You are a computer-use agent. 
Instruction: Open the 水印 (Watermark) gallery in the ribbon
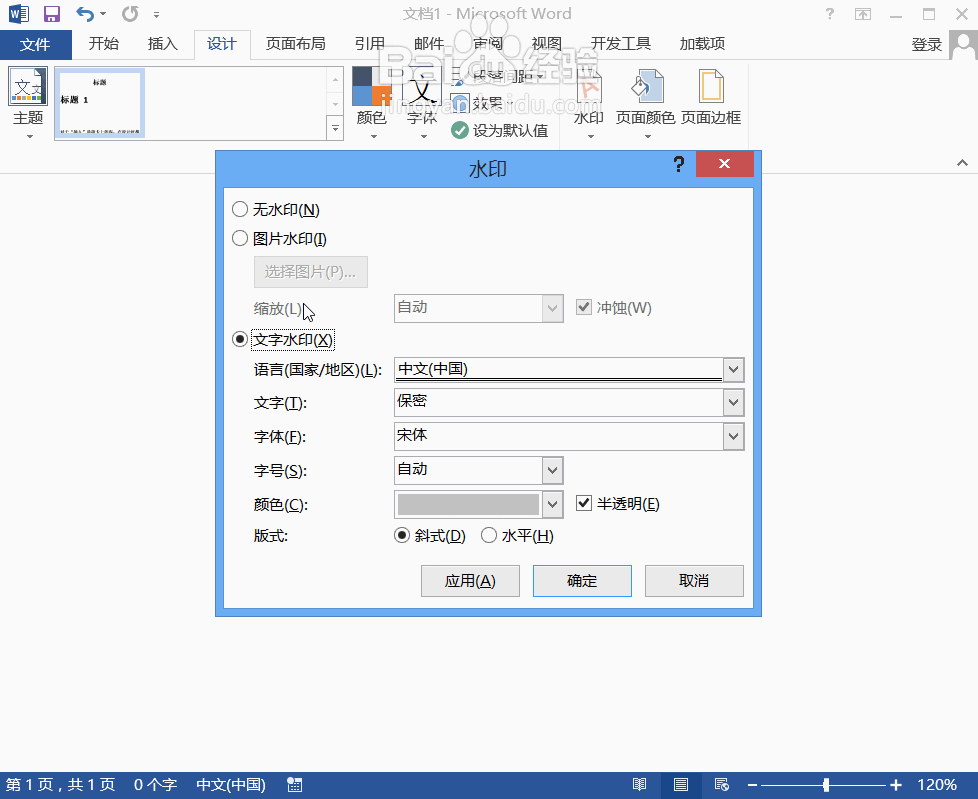589,97
